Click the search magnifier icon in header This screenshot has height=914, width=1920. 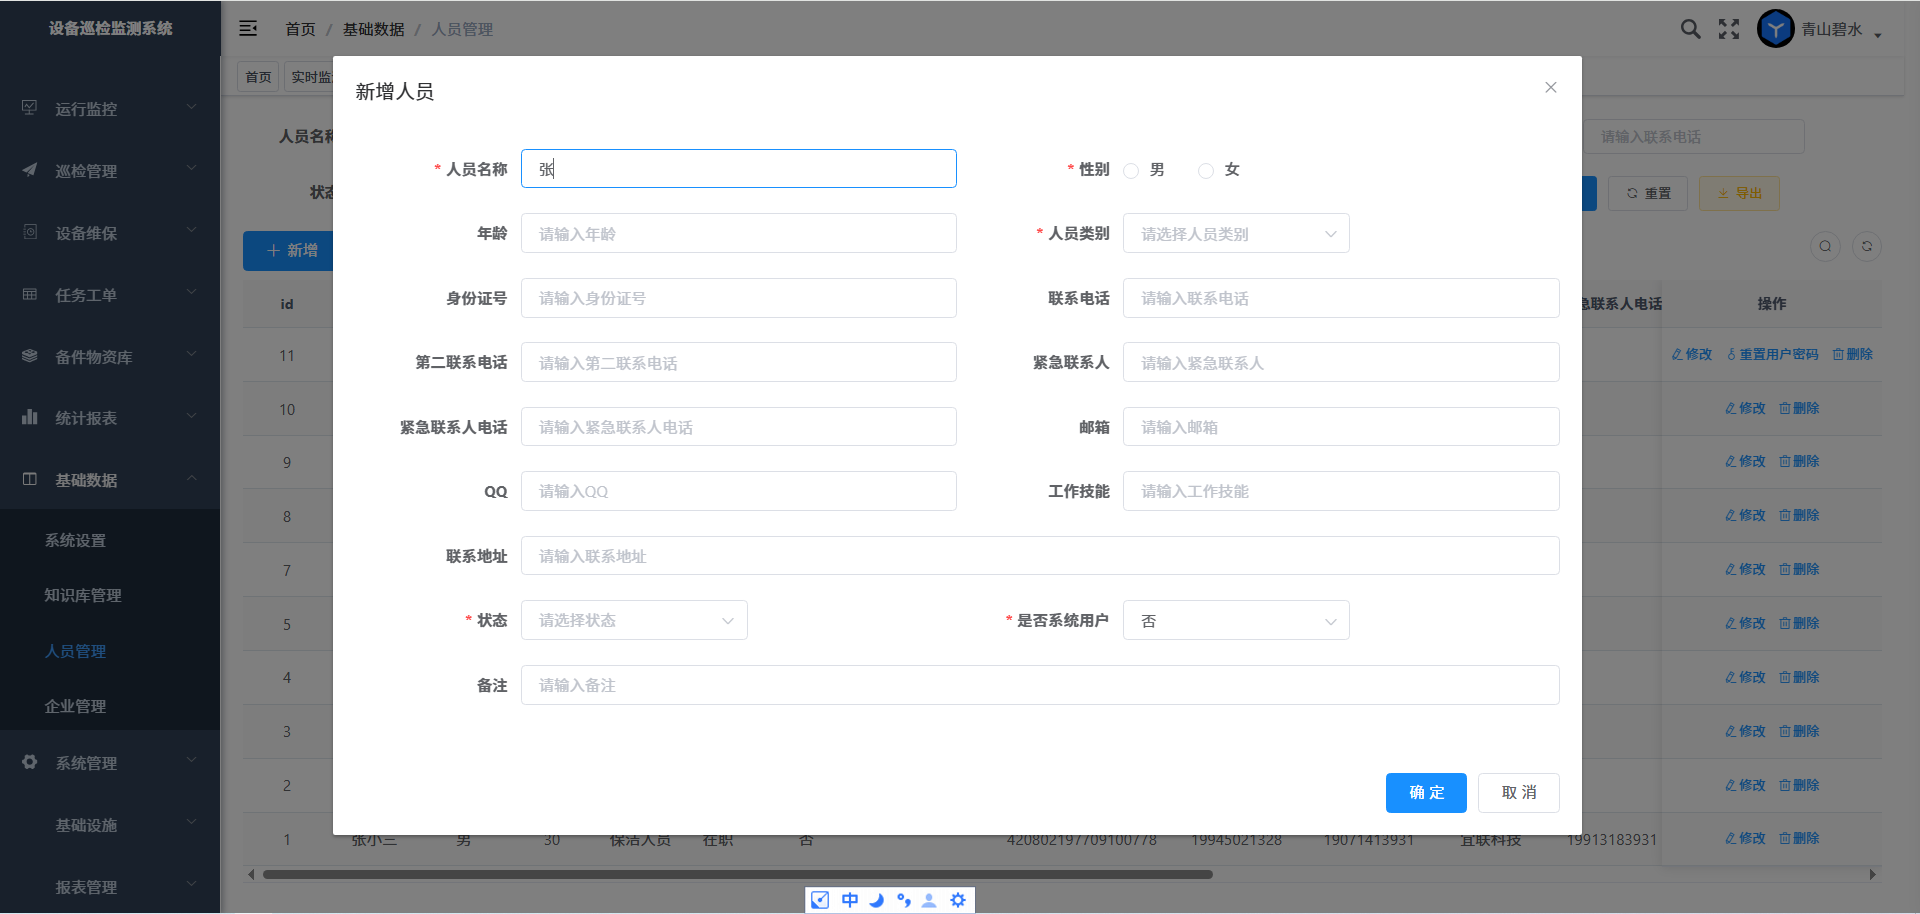pos(1690,29)
